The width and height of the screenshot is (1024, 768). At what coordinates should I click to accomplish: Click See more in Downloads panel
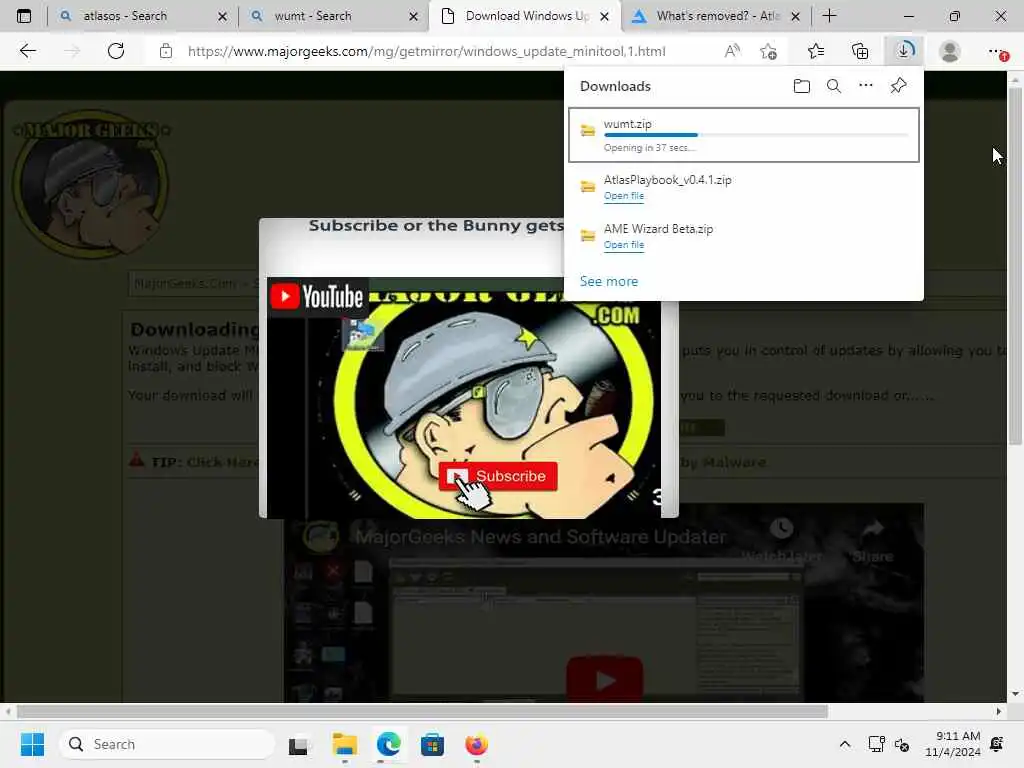tap(609, 281)
